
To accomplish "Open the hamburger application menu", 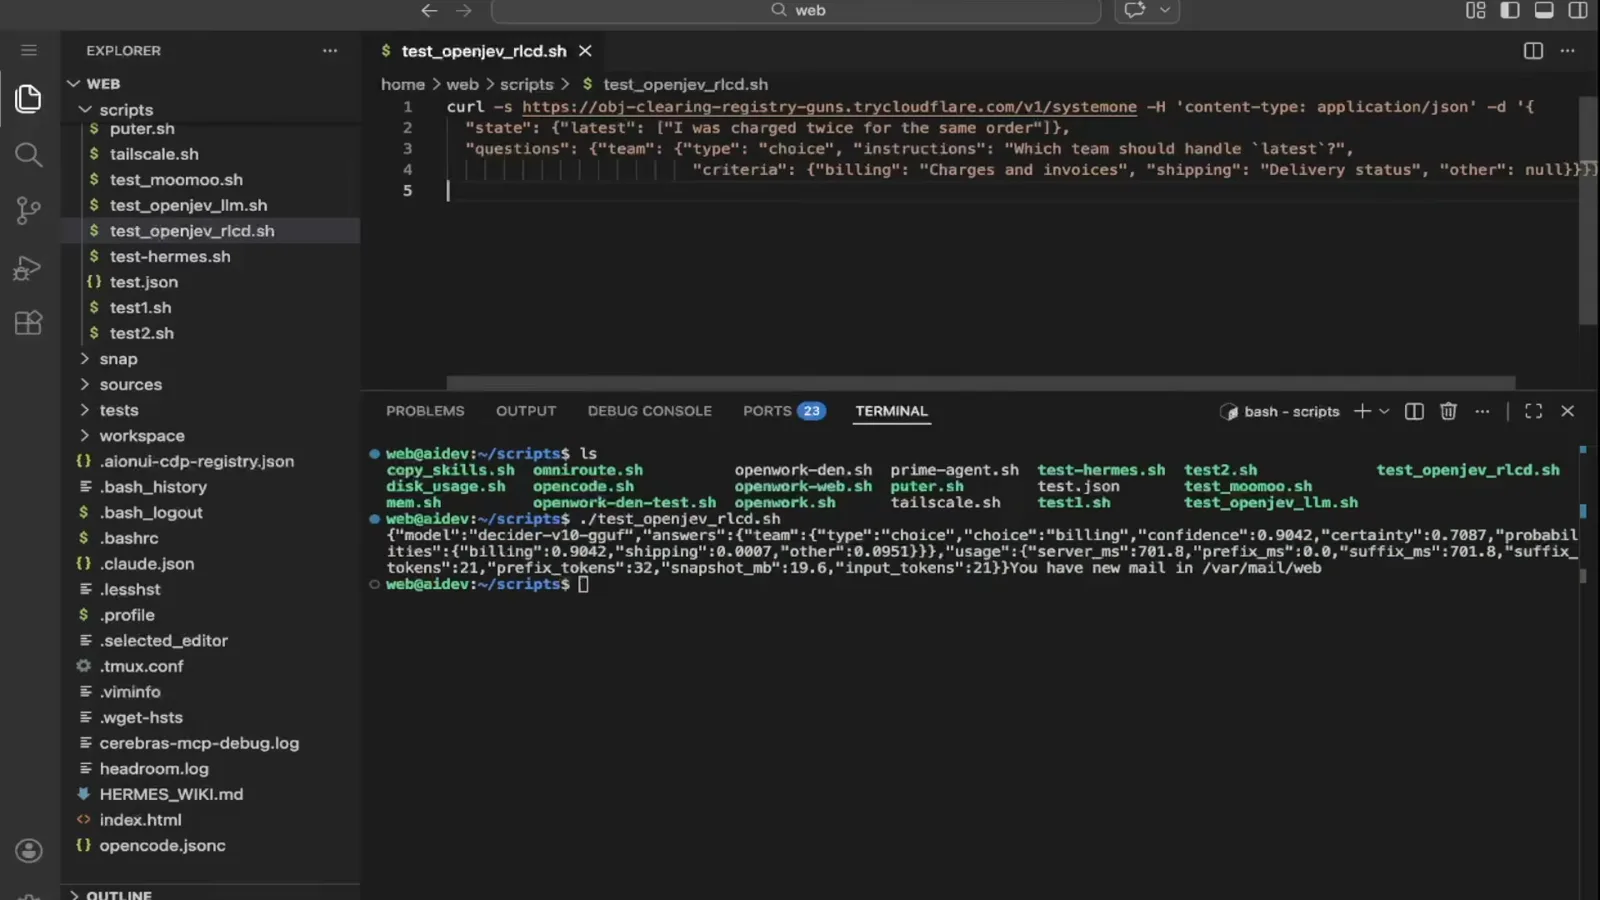I will [29, 50].
